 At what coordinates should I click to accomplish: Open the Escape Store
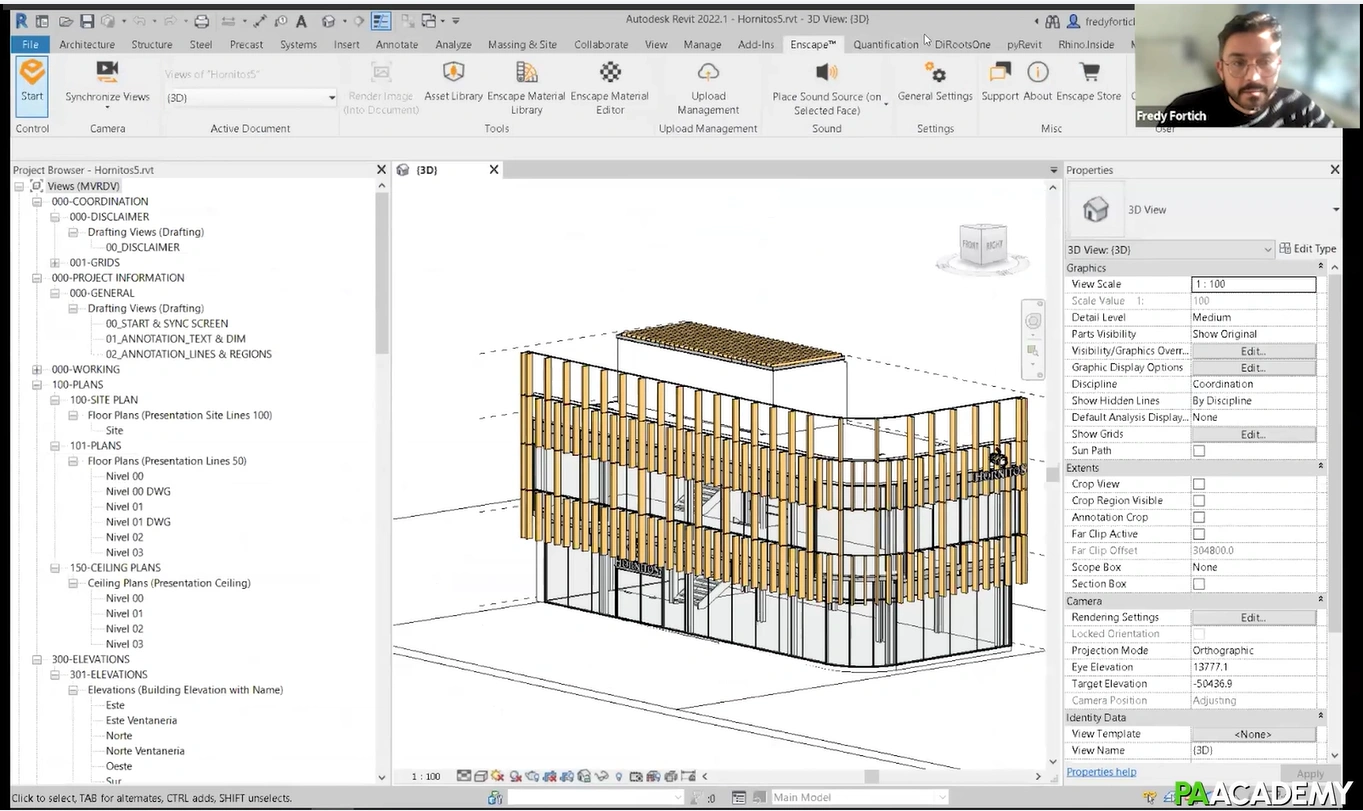(1088, 80)
